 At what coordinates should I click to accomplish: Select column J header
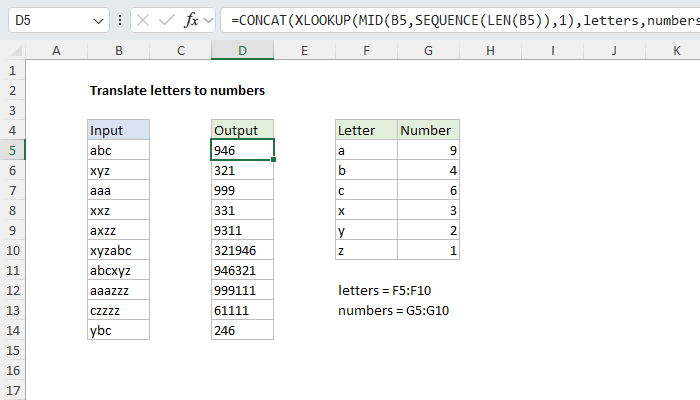click(615, 50)
